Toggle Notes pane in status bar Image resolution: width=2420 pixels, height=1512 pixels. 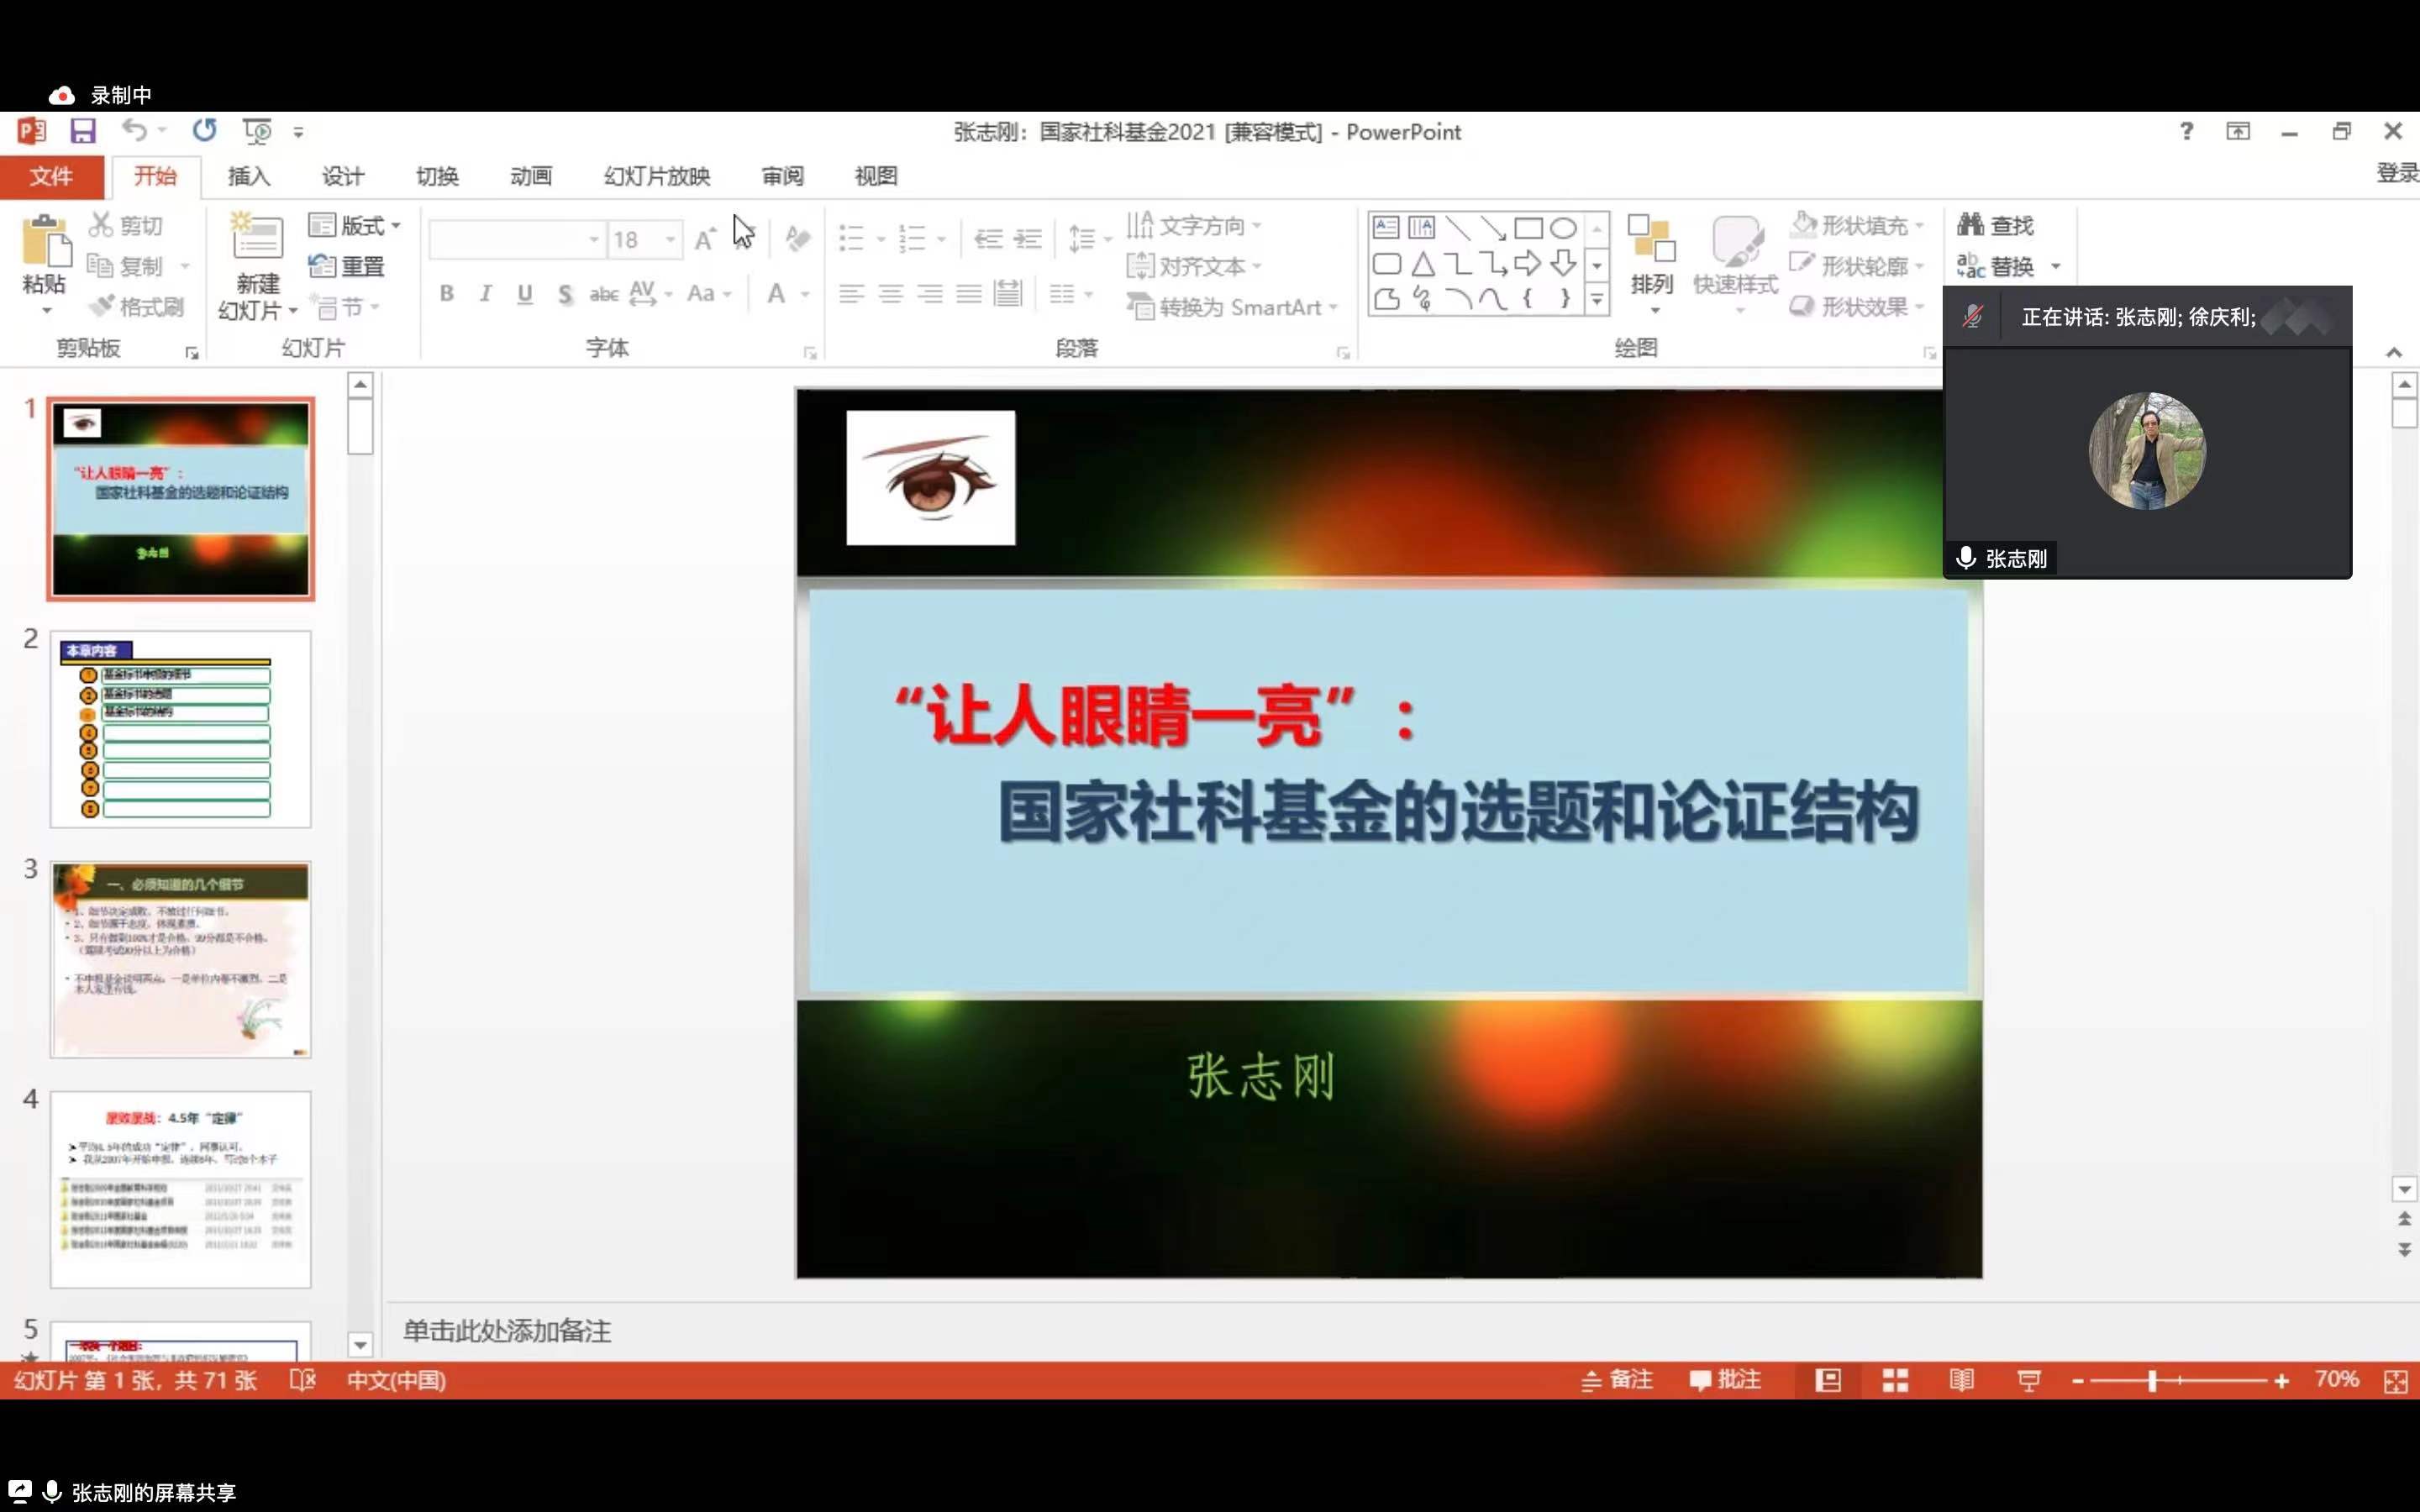(x=1617, y=1380)
